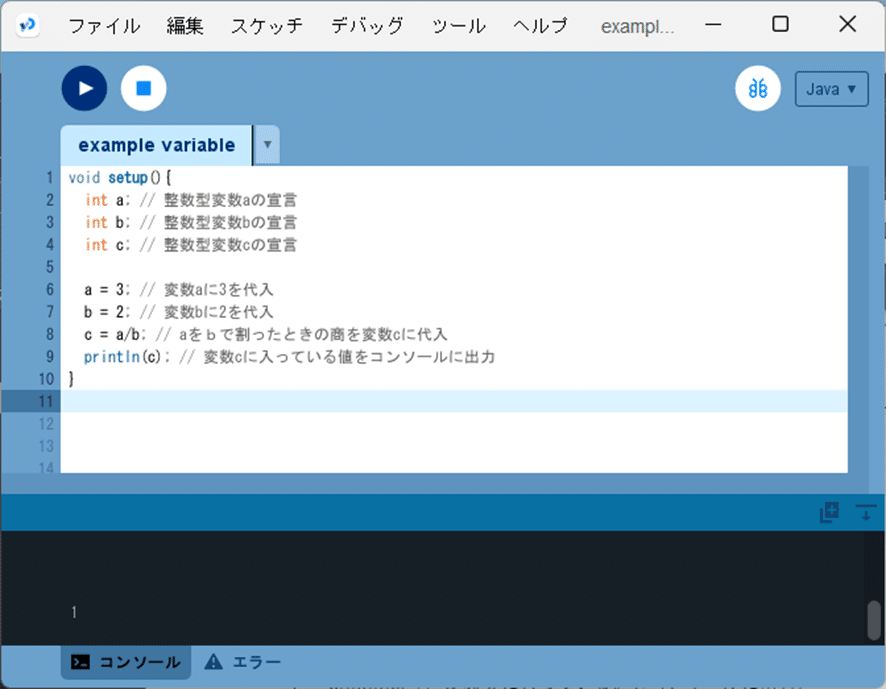Click the 'c = a/b;' code line
The width and height of the screenshot is (886, 689).
(x=266, y=334)
